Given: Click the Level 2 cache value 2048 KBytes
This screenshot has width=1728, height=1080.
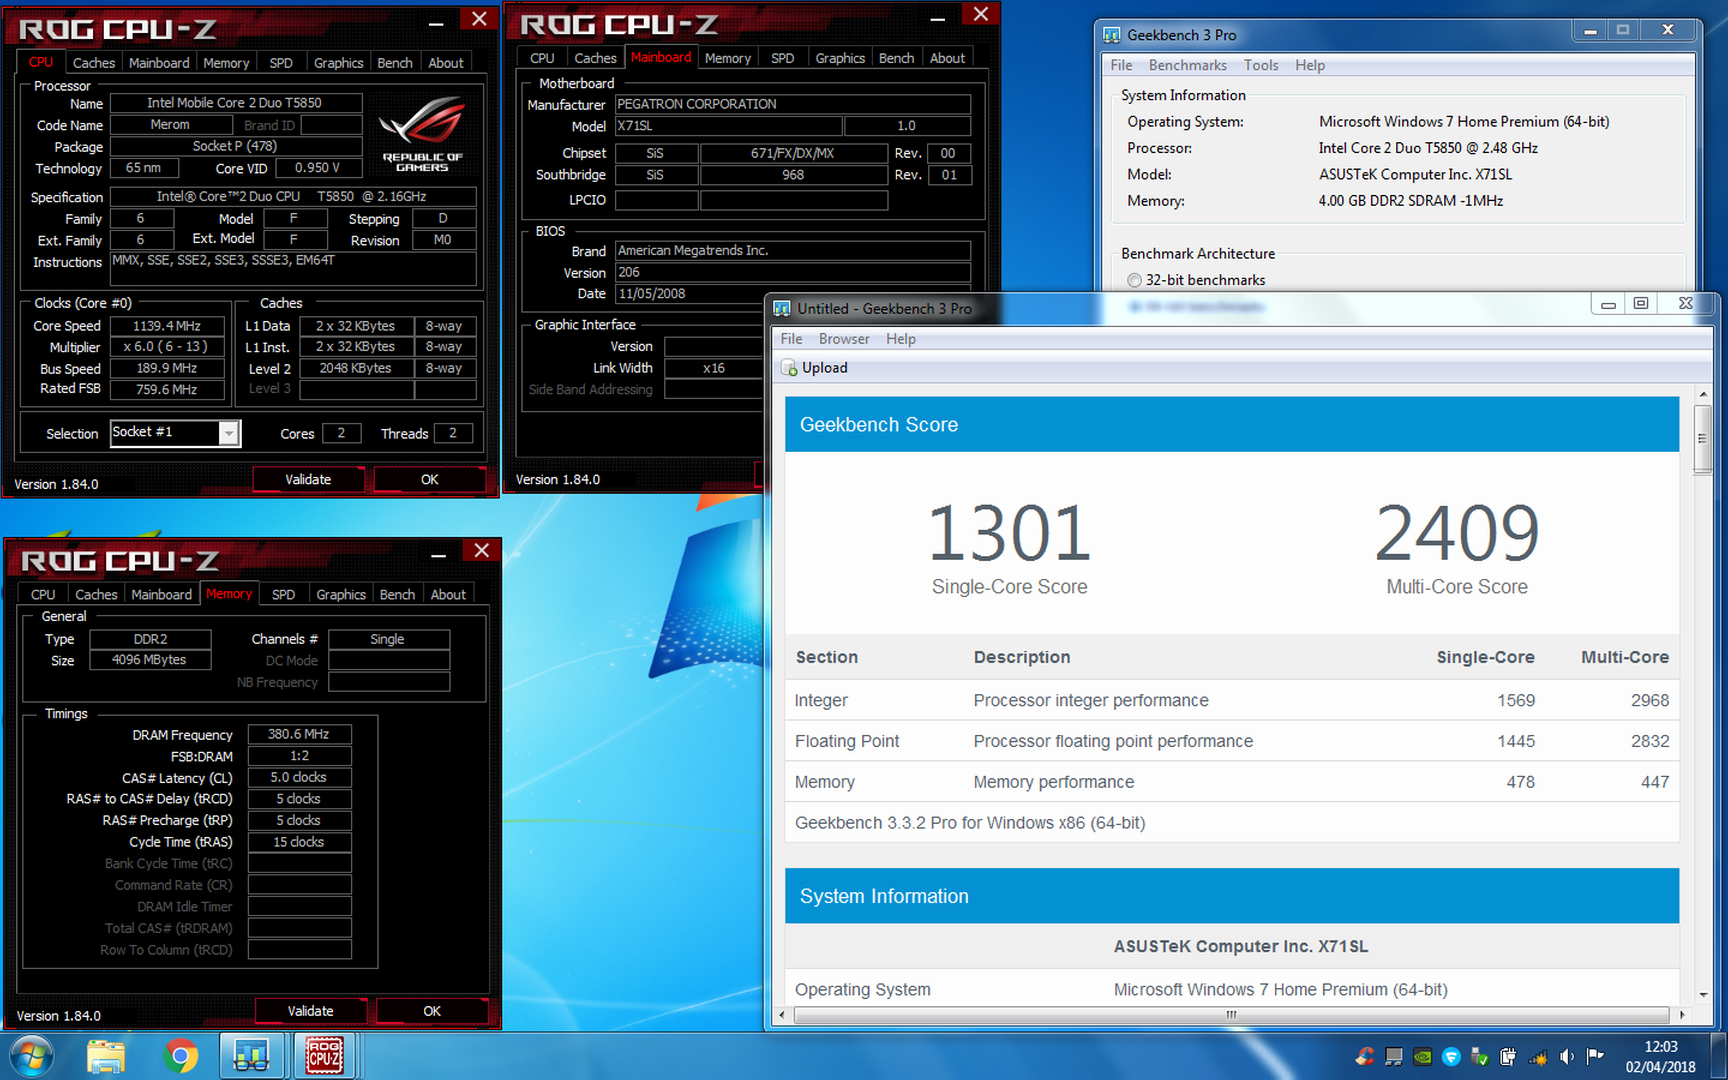Looking at the screenshot, I should 355,368.
